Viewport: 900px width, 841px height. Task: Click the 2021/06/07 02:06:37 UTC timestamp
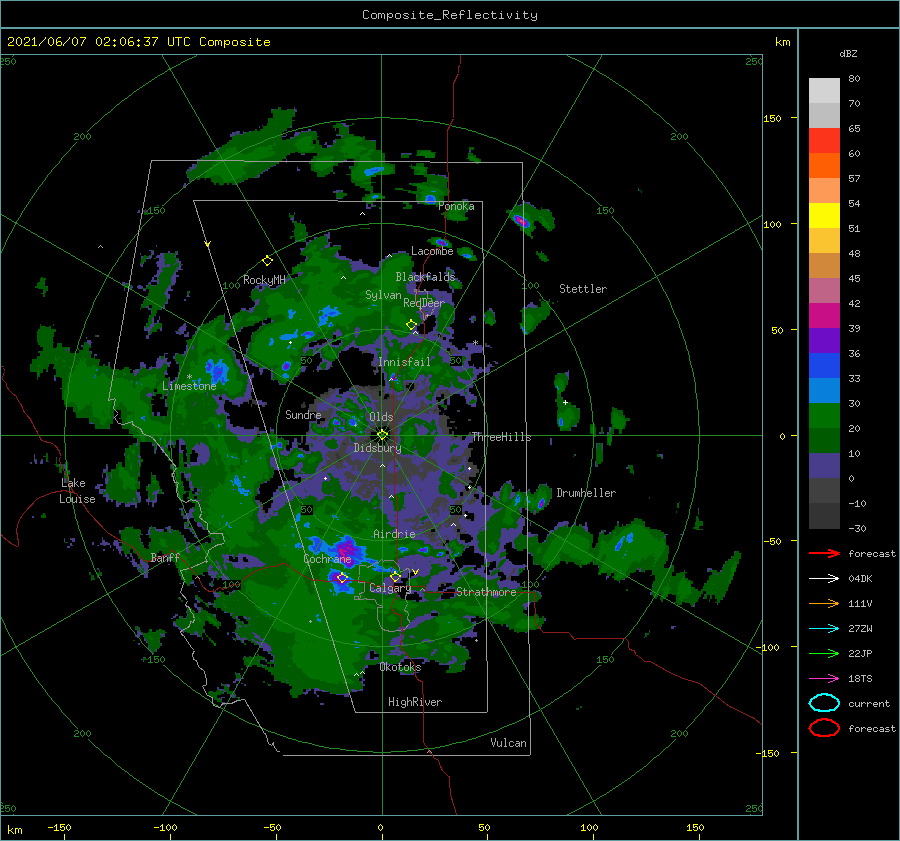tap(138, 42)
